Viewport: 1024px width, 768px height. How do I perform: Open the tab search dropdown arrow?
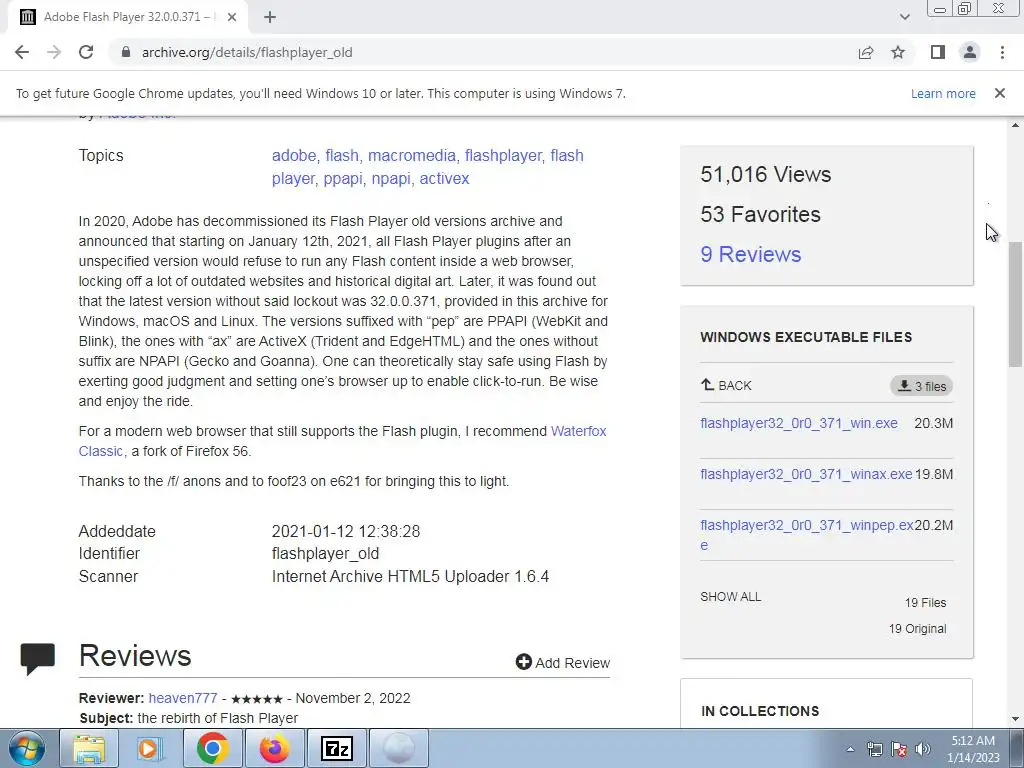(904, 17)
